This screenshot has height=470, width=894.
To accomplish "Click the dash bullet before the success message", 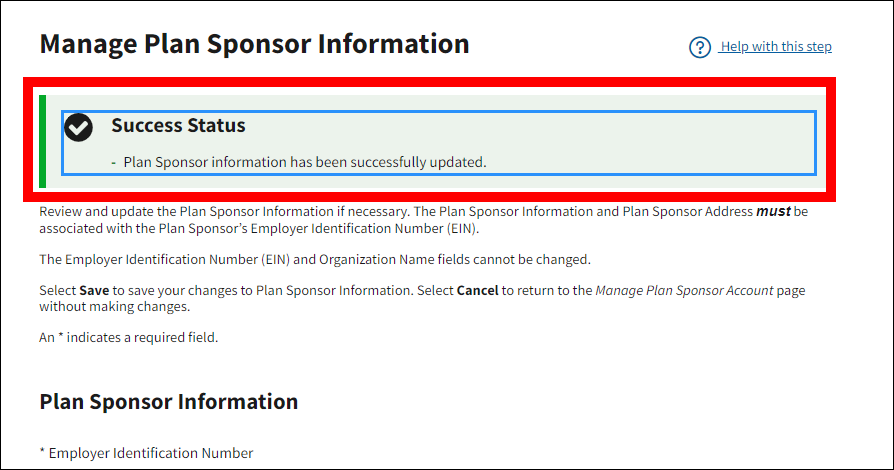I will click(x=114, y=162).
